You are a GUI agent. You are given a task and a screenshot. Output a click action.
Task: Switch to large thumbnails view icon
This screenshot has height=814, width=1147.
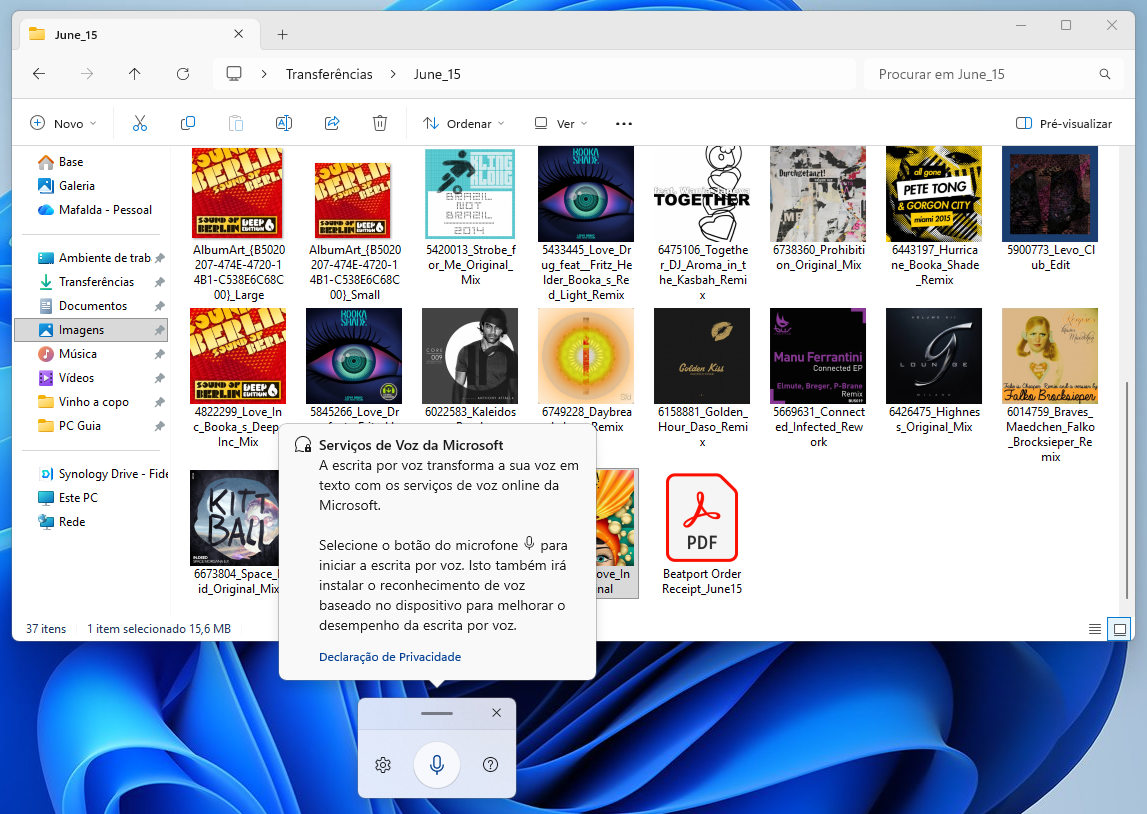[1120, 629]
